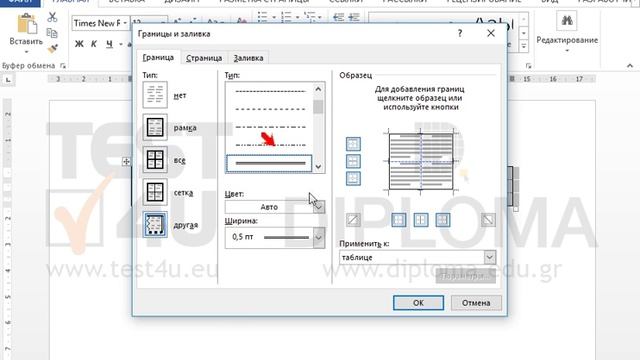Click decrease indent icon in ribbon

click(x=338, y=18)
